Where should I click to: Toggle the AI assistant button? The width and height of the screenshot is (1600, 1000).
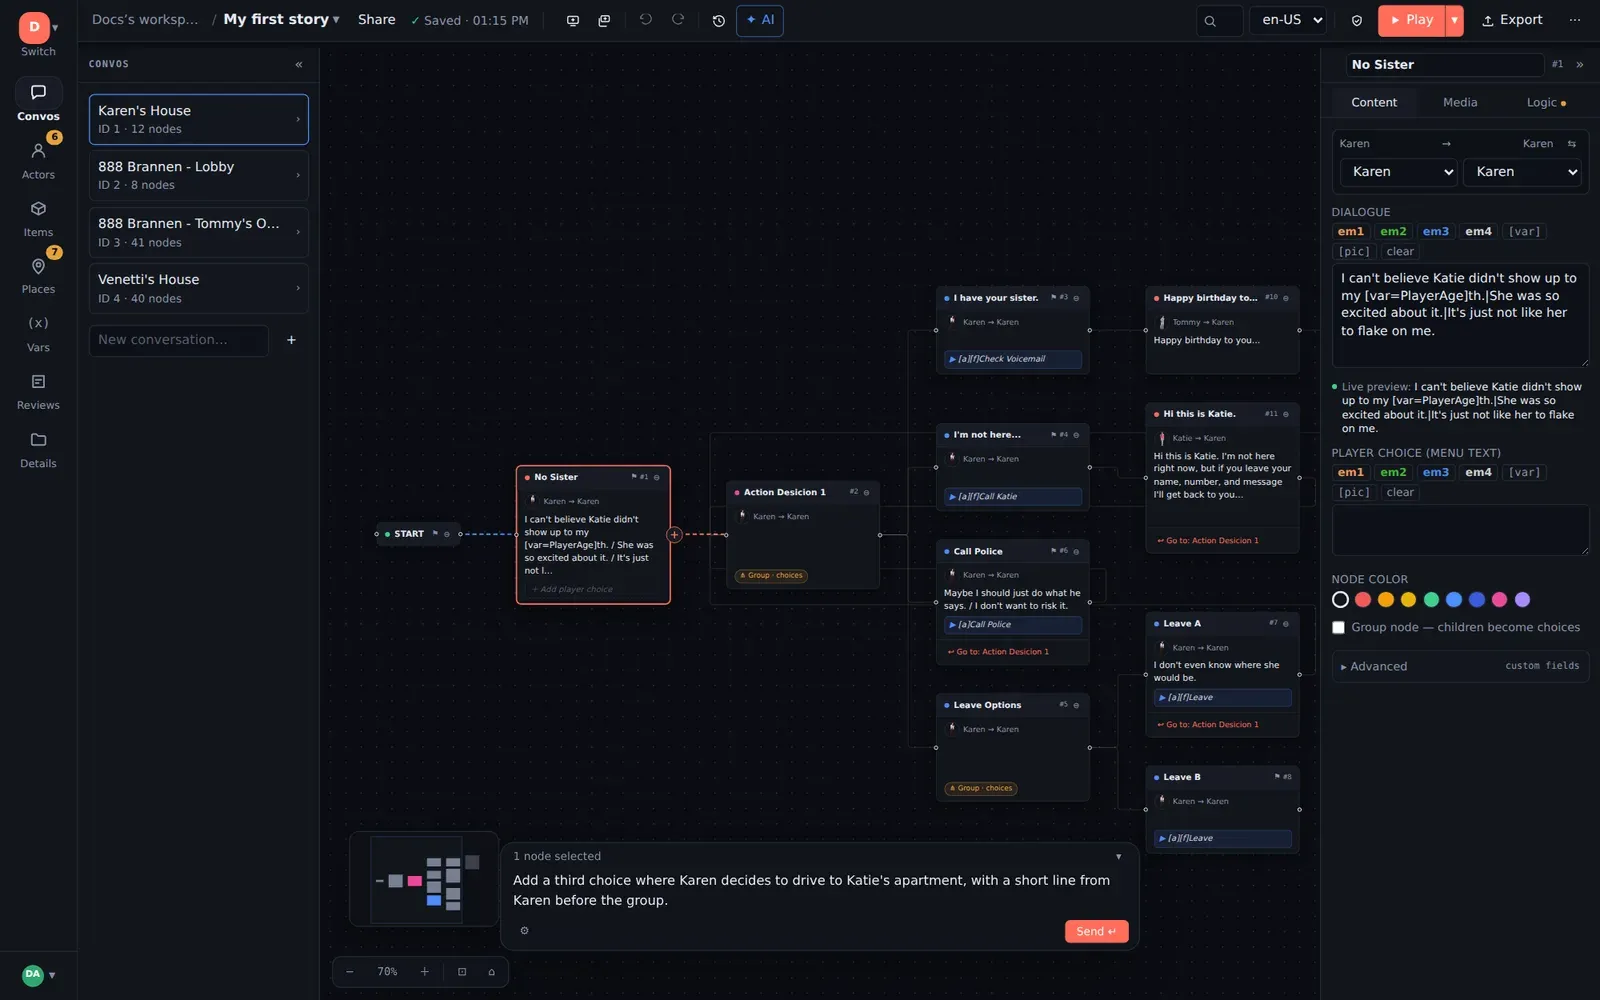(760, 20)
